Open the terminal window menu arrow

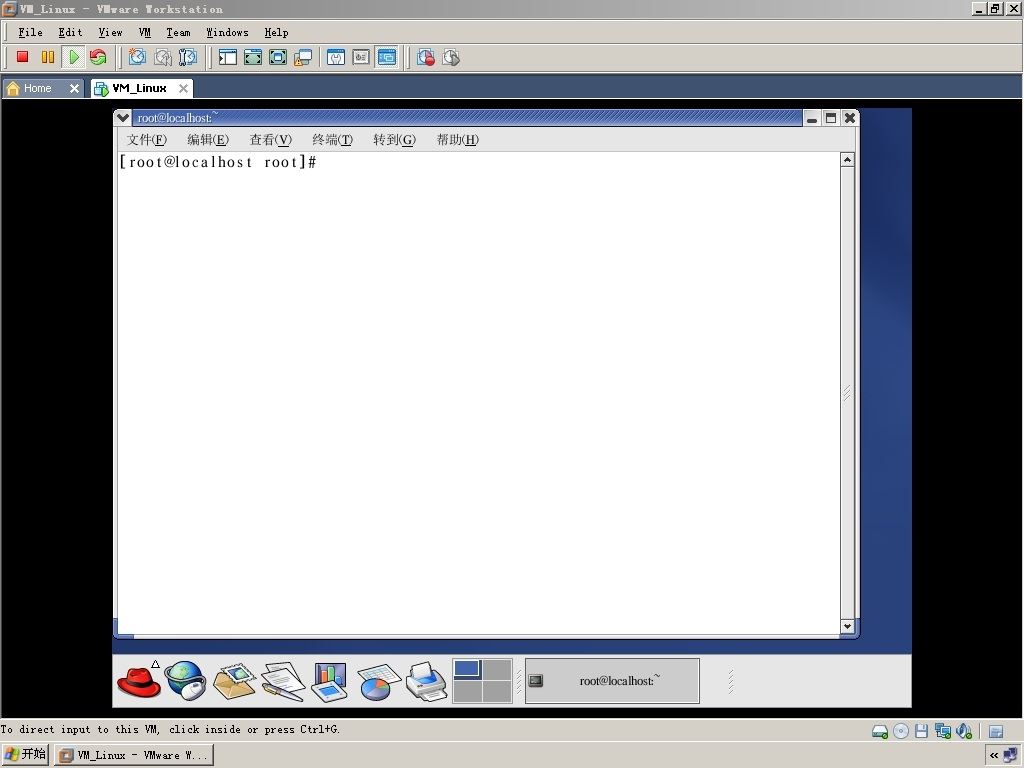coord(123,118)
